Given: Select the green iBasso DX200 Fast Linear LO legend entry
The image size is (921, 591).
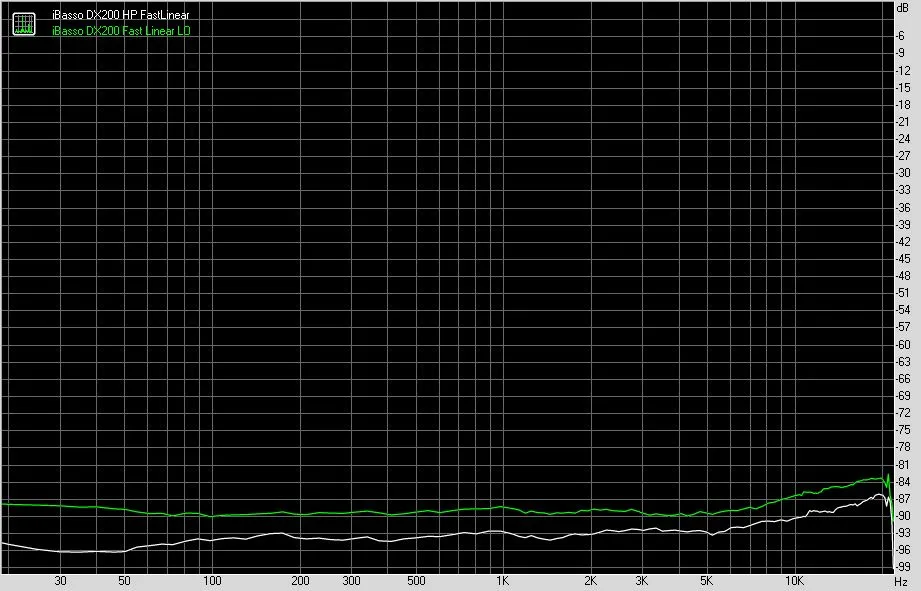Looking at the screenshot, I should click(121, 31).
